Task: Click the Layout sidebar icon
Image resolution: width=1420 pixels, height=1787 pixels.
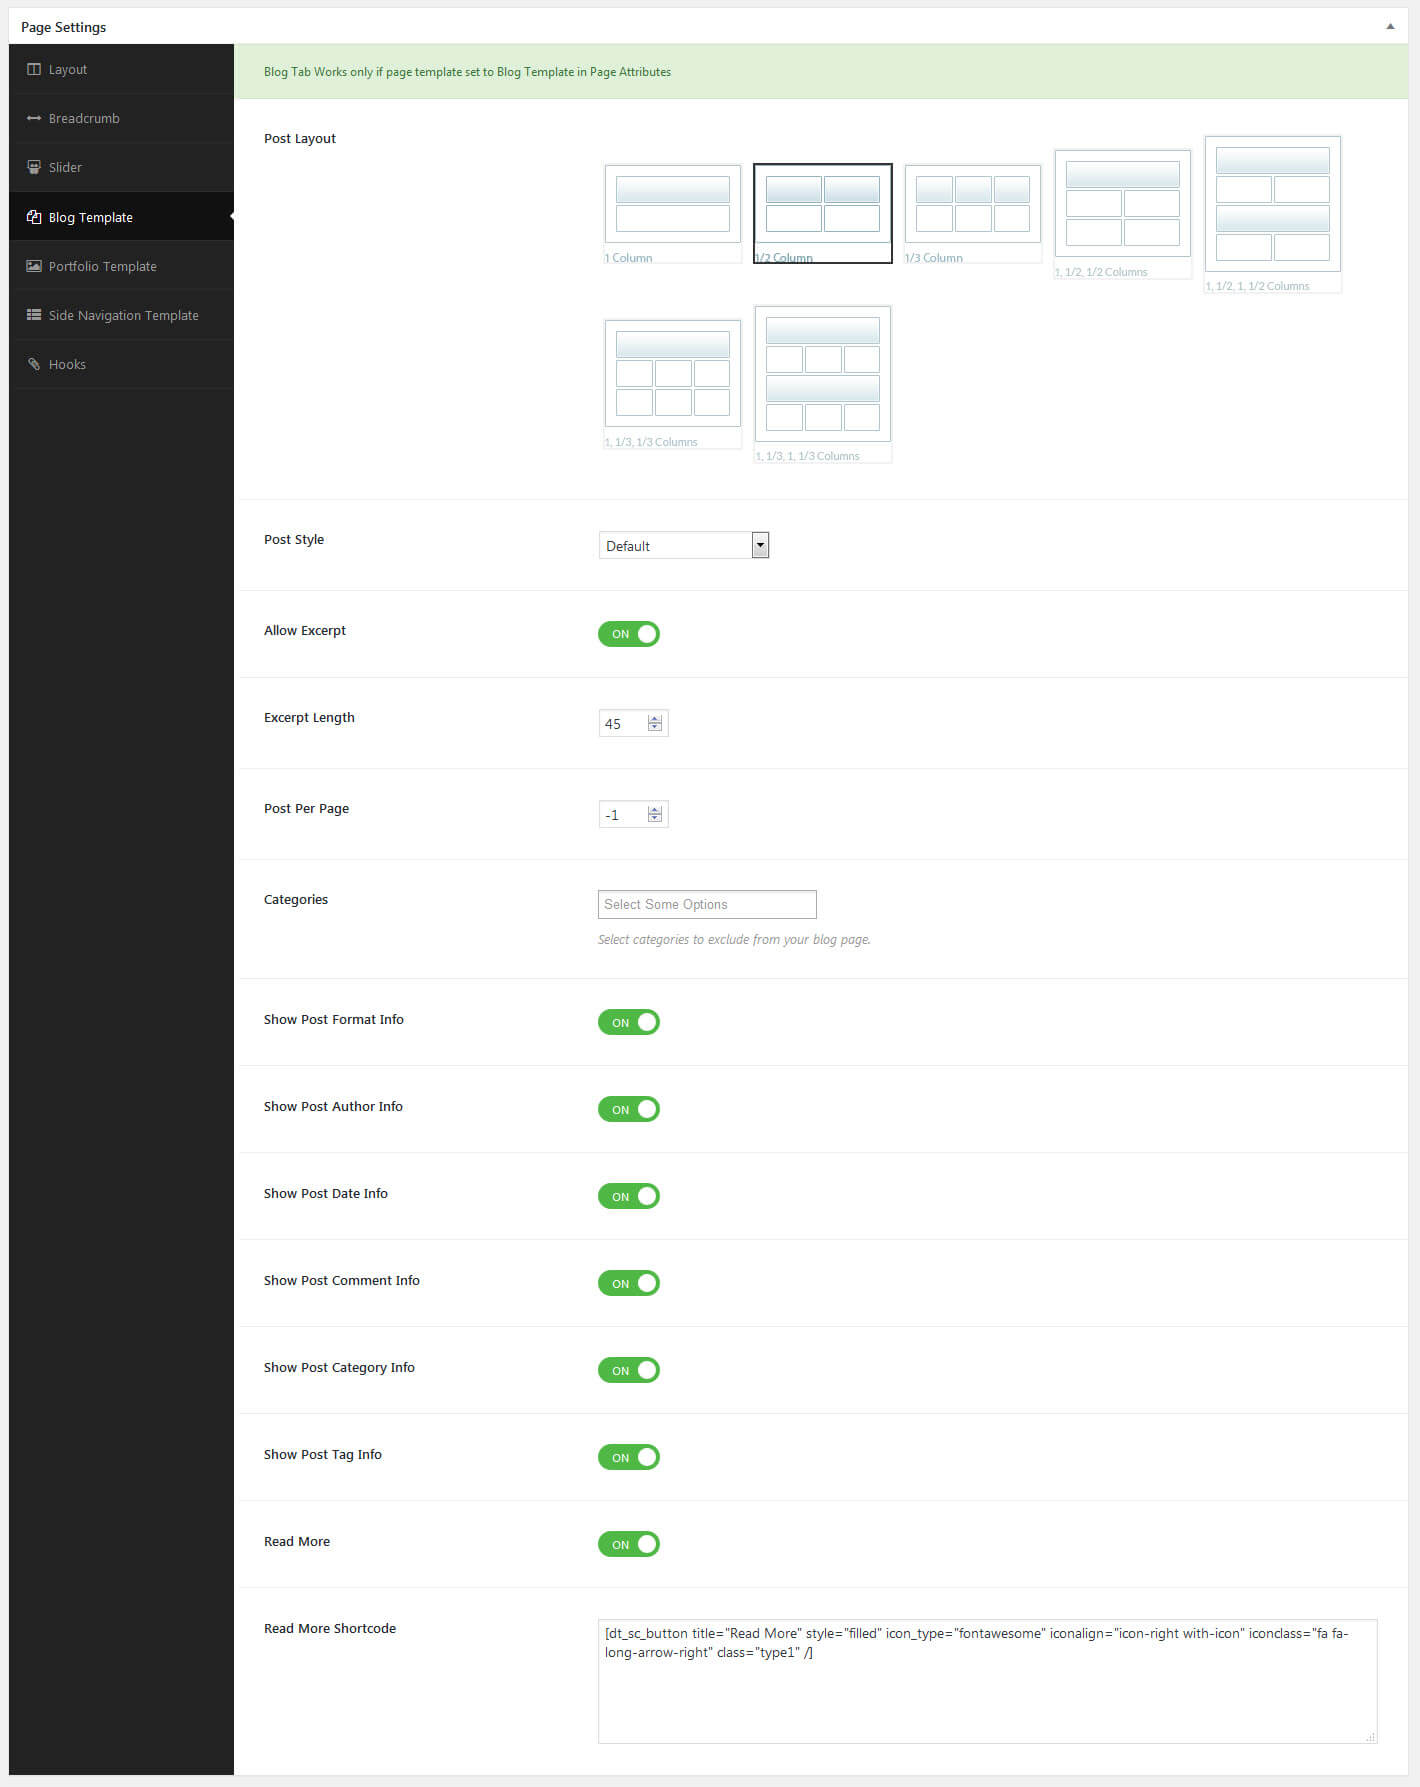Action: (x=34, y=69)
